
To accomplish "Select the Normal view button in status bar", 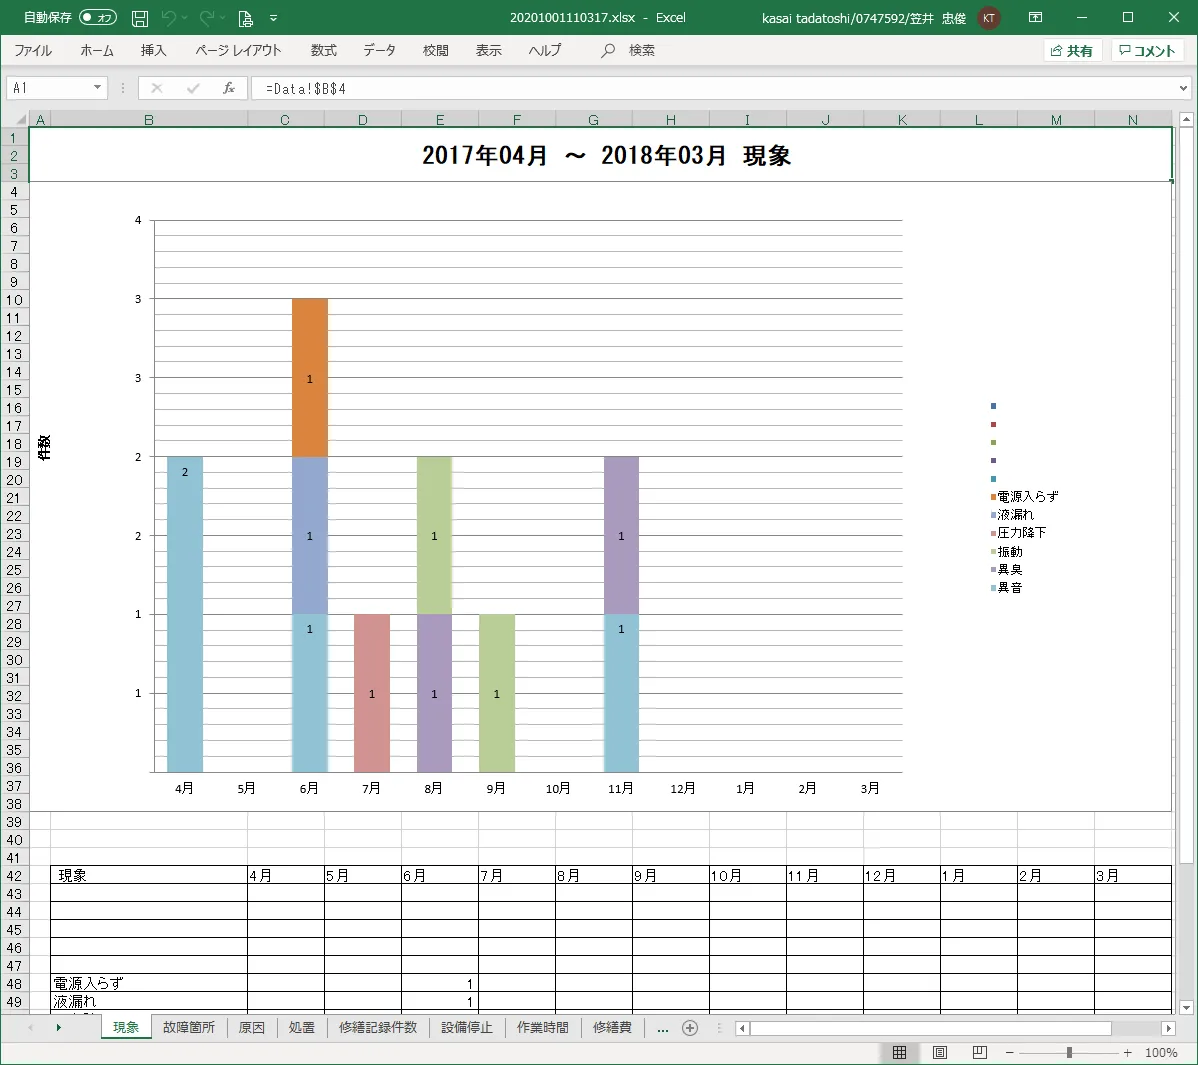I will pos(900,1052).
